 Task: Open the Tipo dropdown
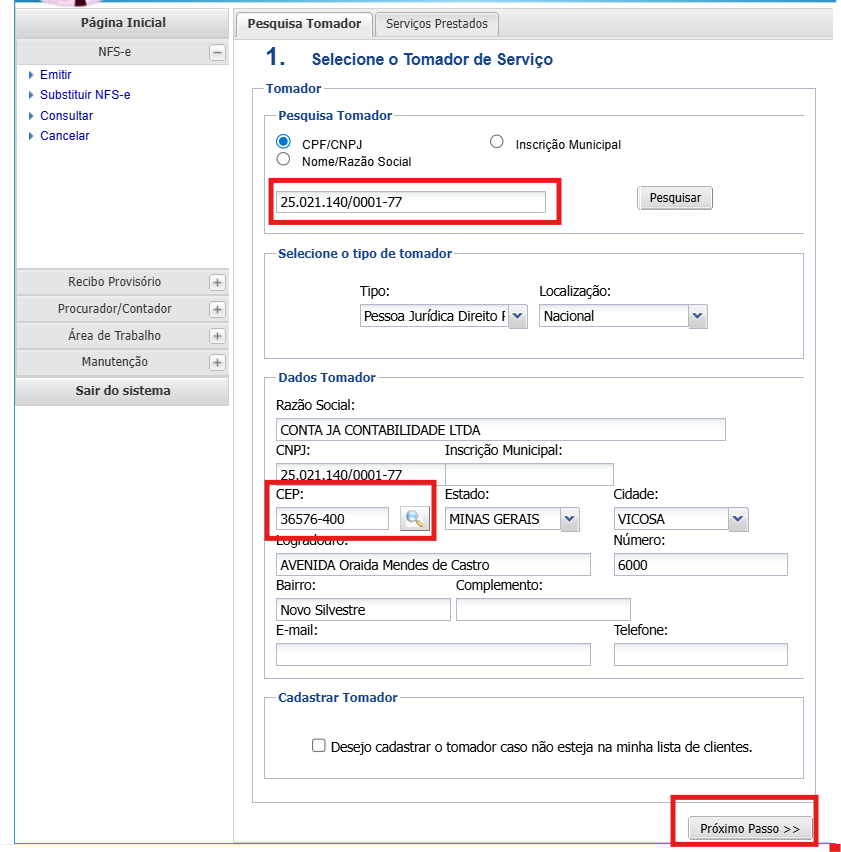(x=443, y=316)
